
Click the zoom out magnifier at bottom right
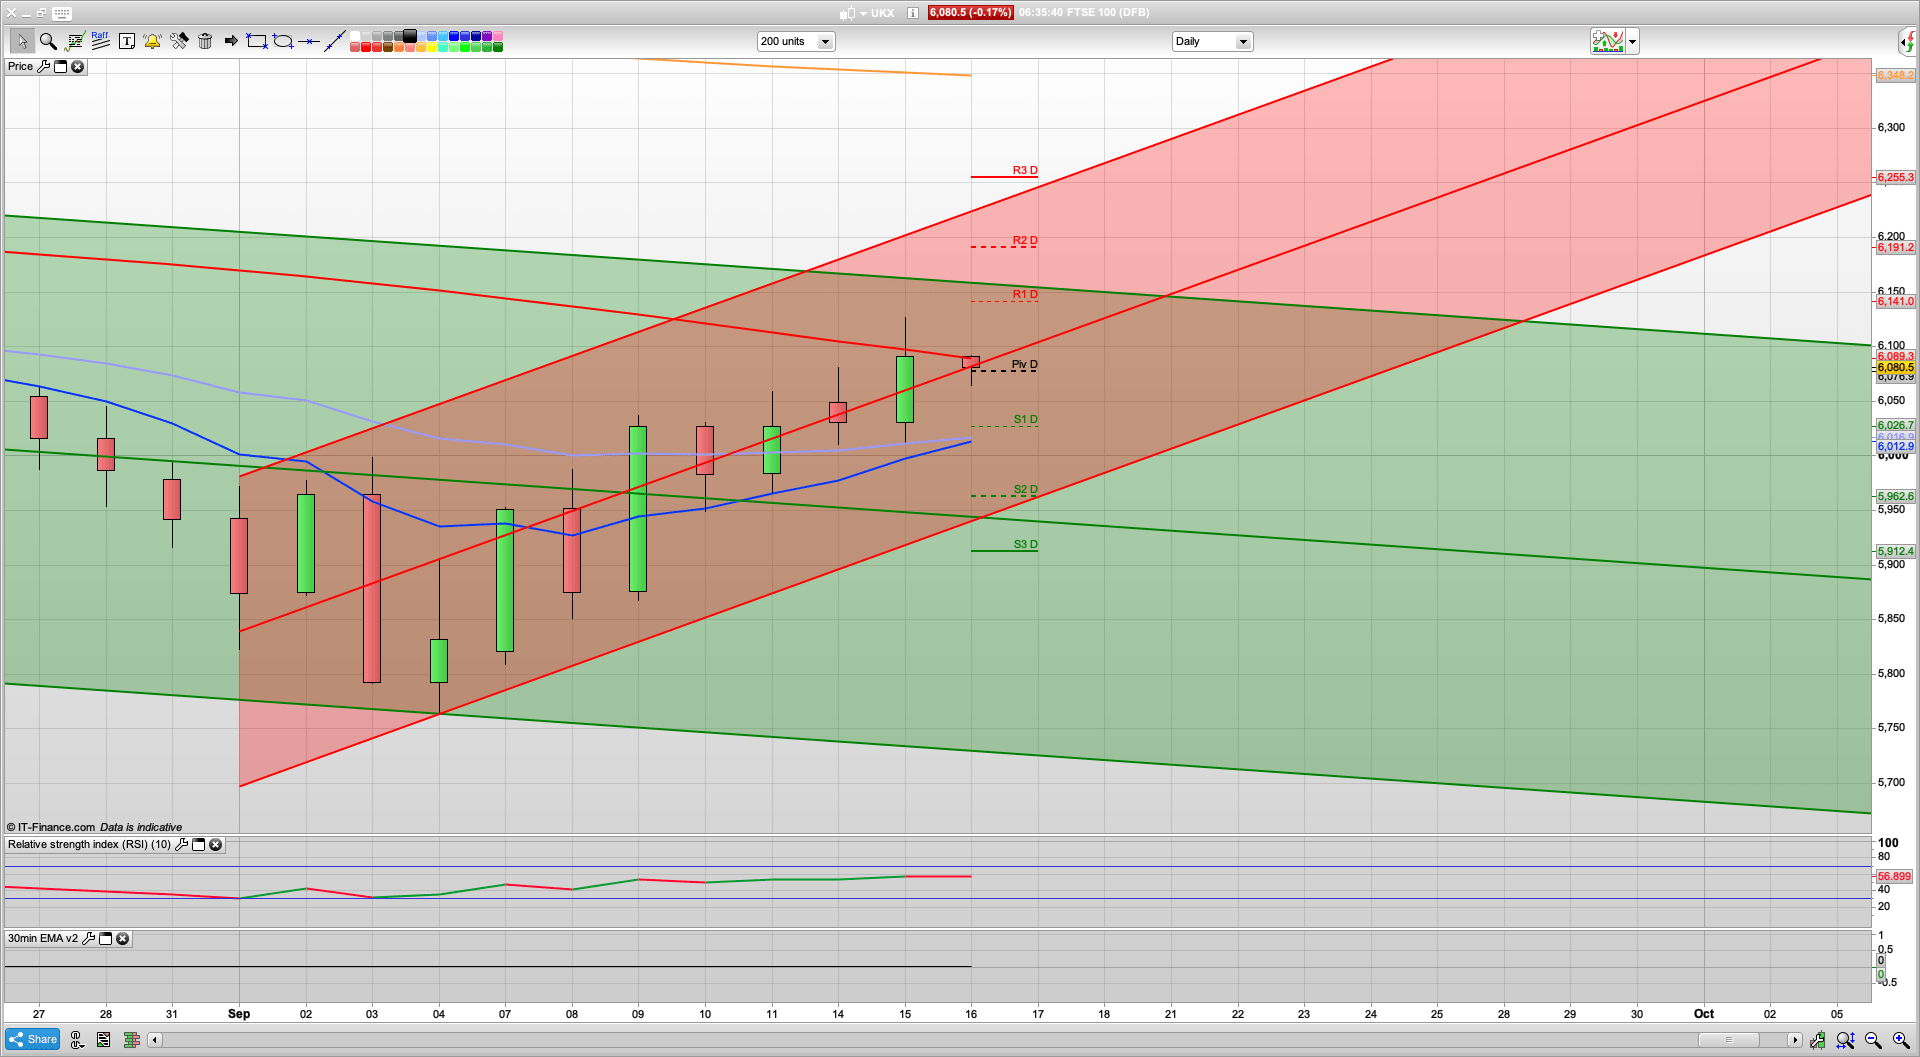(1873, 1041)
